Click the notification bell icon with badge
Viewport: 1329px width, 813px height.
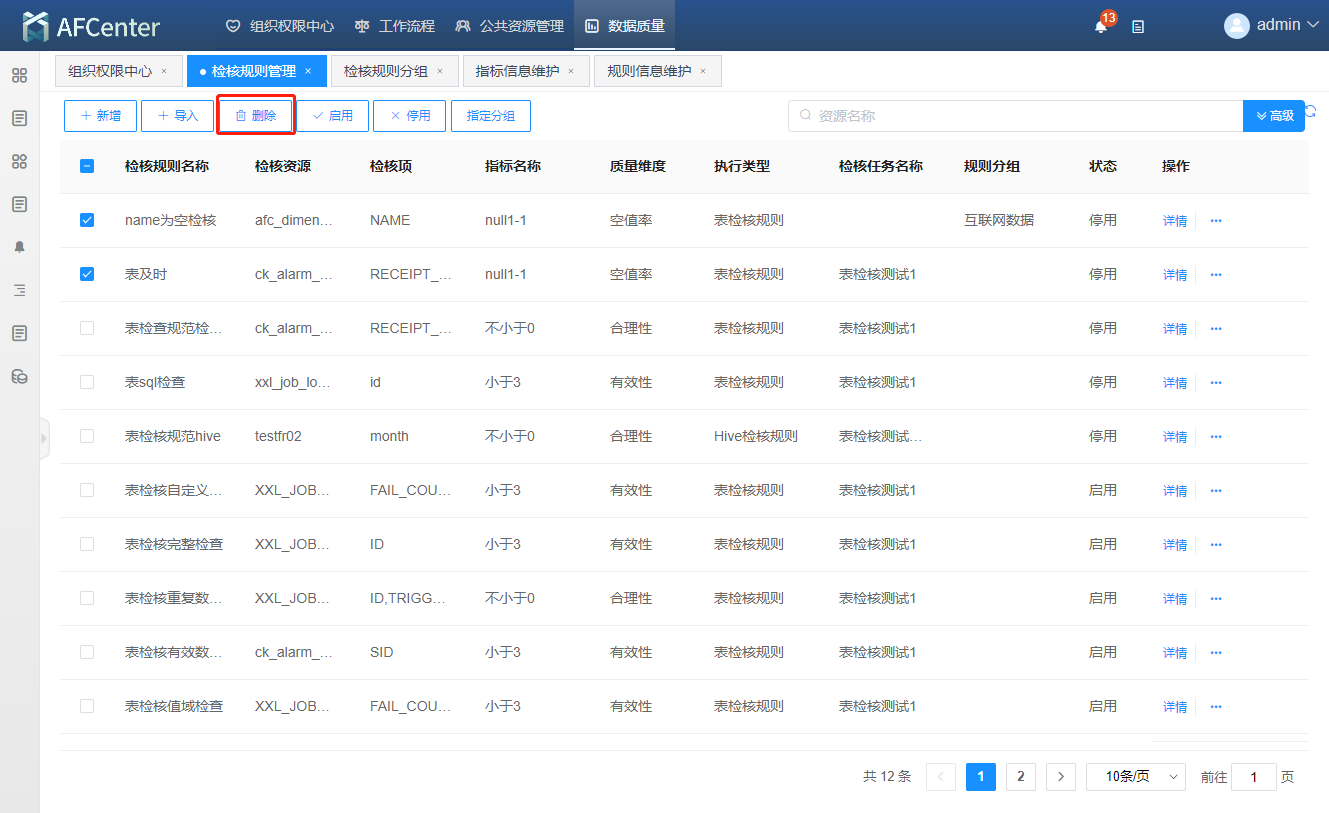click(1101, 27)
